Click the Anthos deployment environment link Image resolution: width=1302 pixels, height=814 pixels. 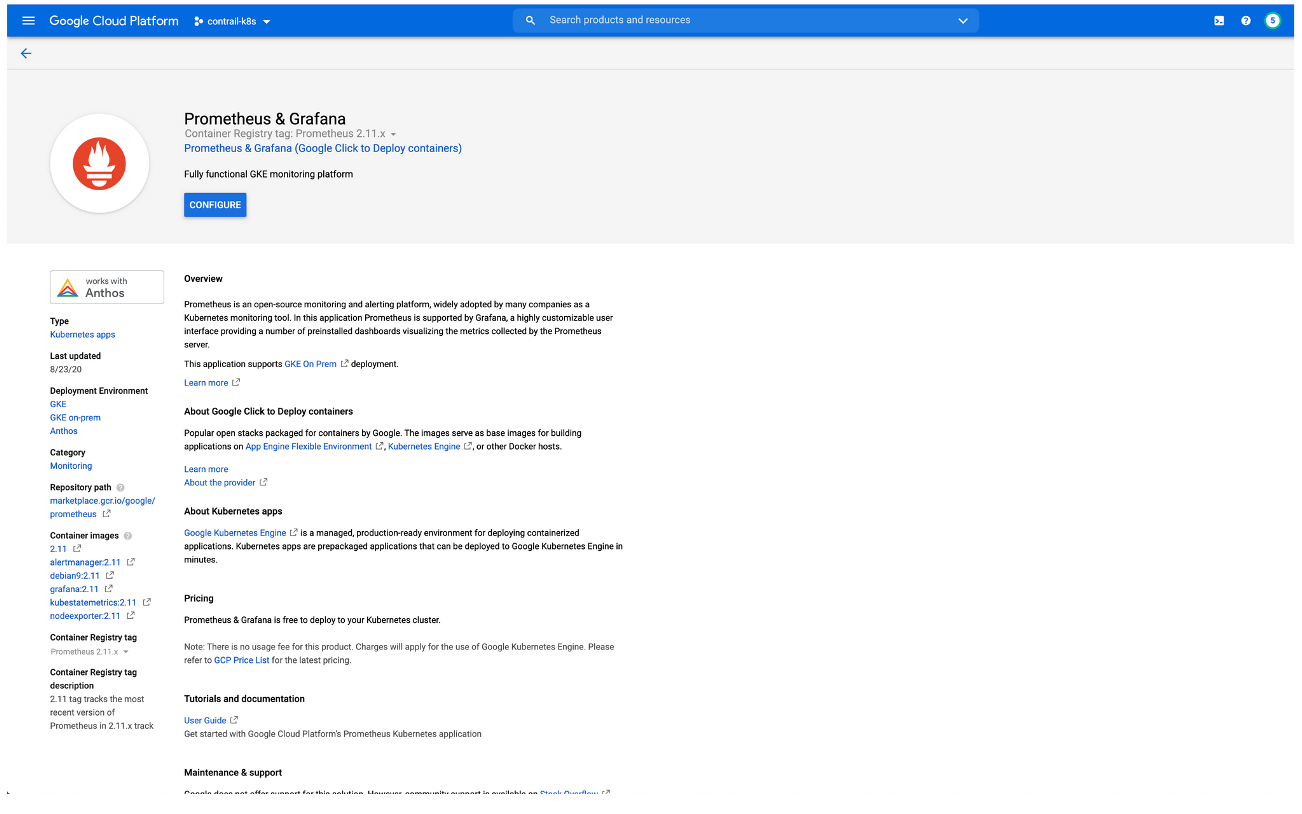(64, 431)
